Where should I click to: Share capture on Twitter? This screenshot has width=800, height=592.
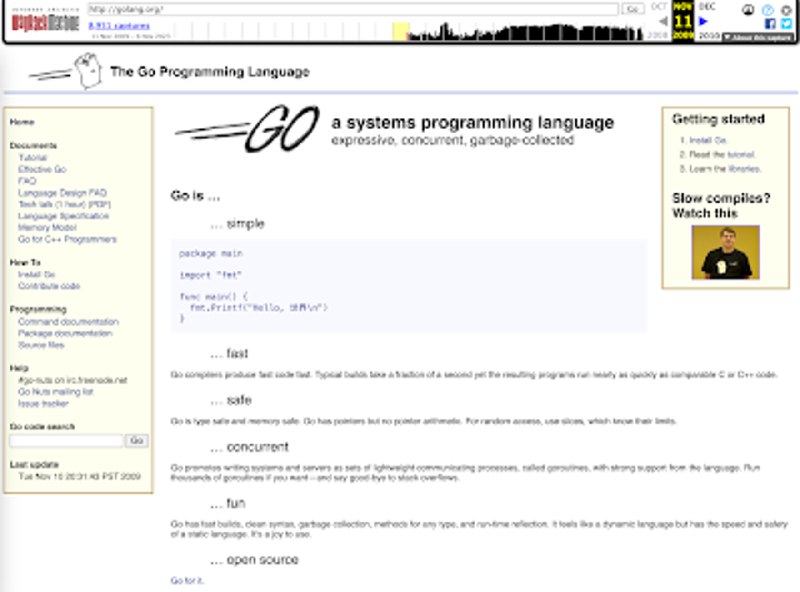785,23
